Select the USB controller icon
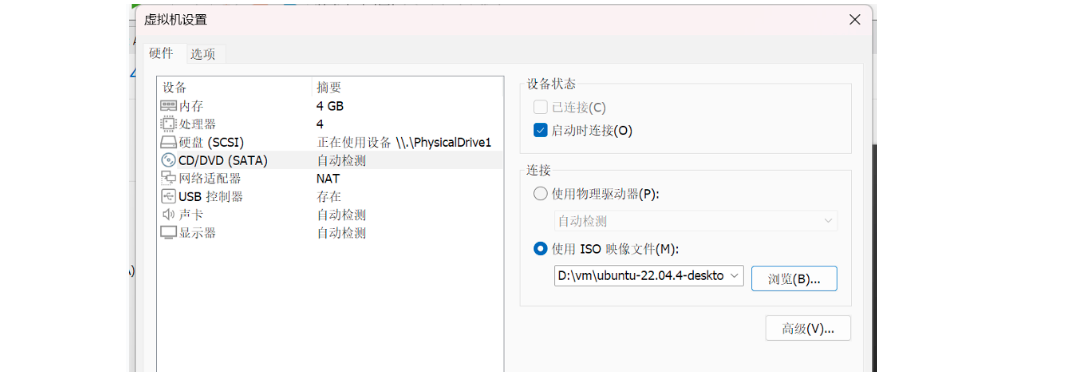Image resolution: width=1074 pixels, height=374 pixels. tap(168, 197)
